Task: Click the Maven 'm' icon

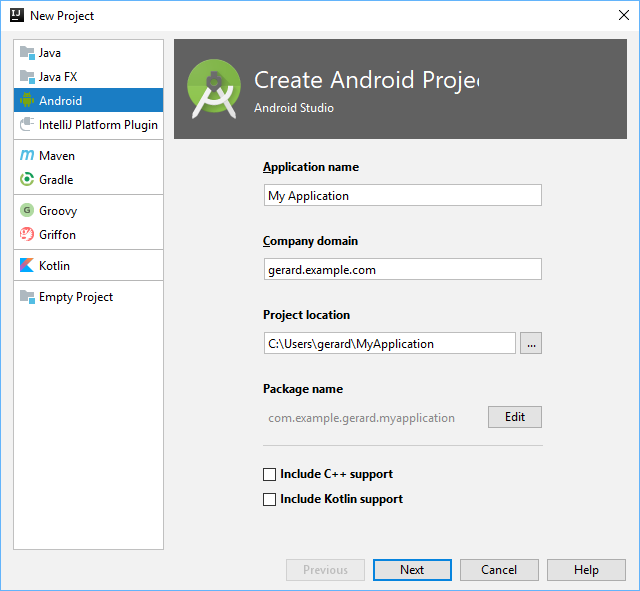Action: [27, 156]
